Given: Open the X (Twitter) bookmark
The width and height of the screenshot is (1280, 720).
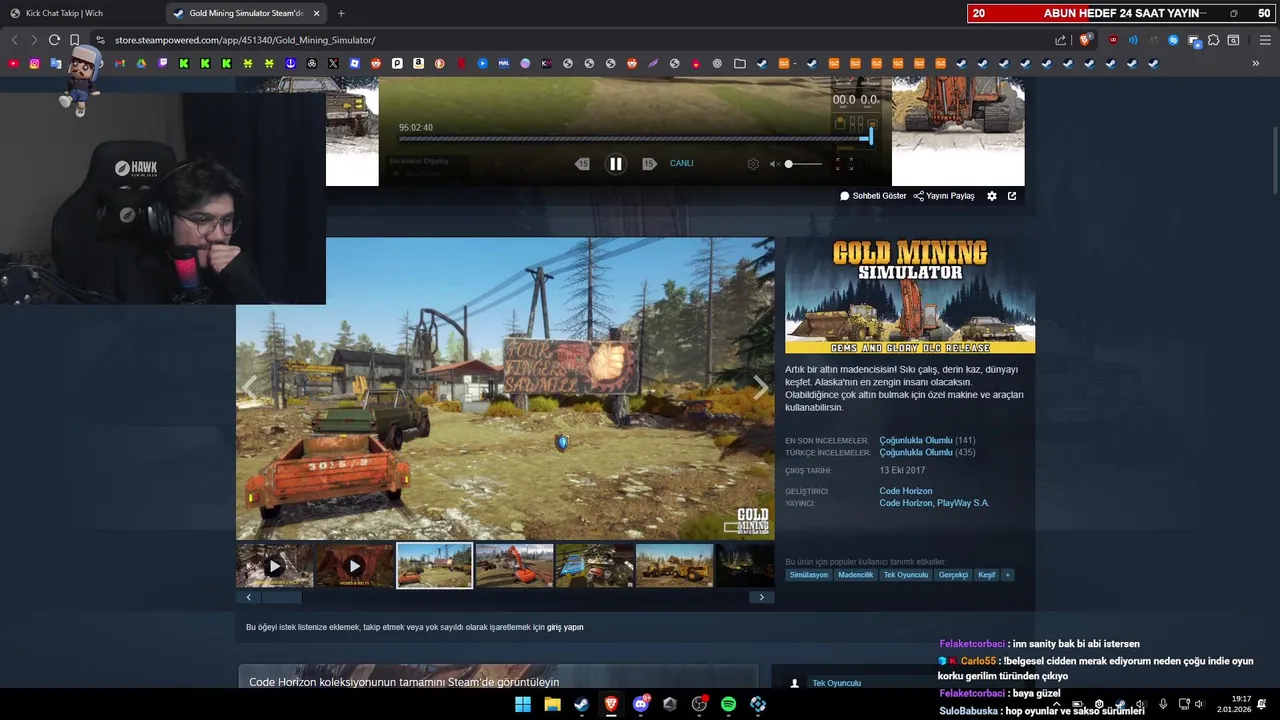Looking at the screenshot, I should coord(333,63).
